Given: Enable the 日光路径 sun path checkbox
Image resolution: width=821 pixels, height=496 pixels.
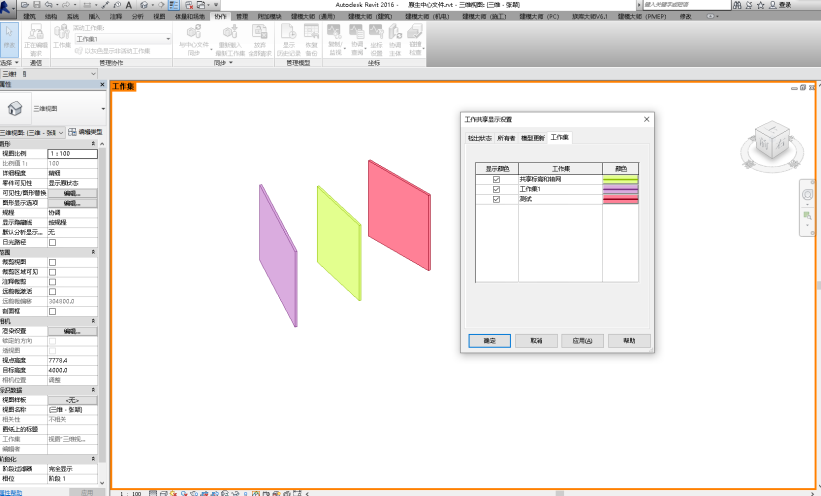Looking at the screenshot, I should 52,243.
